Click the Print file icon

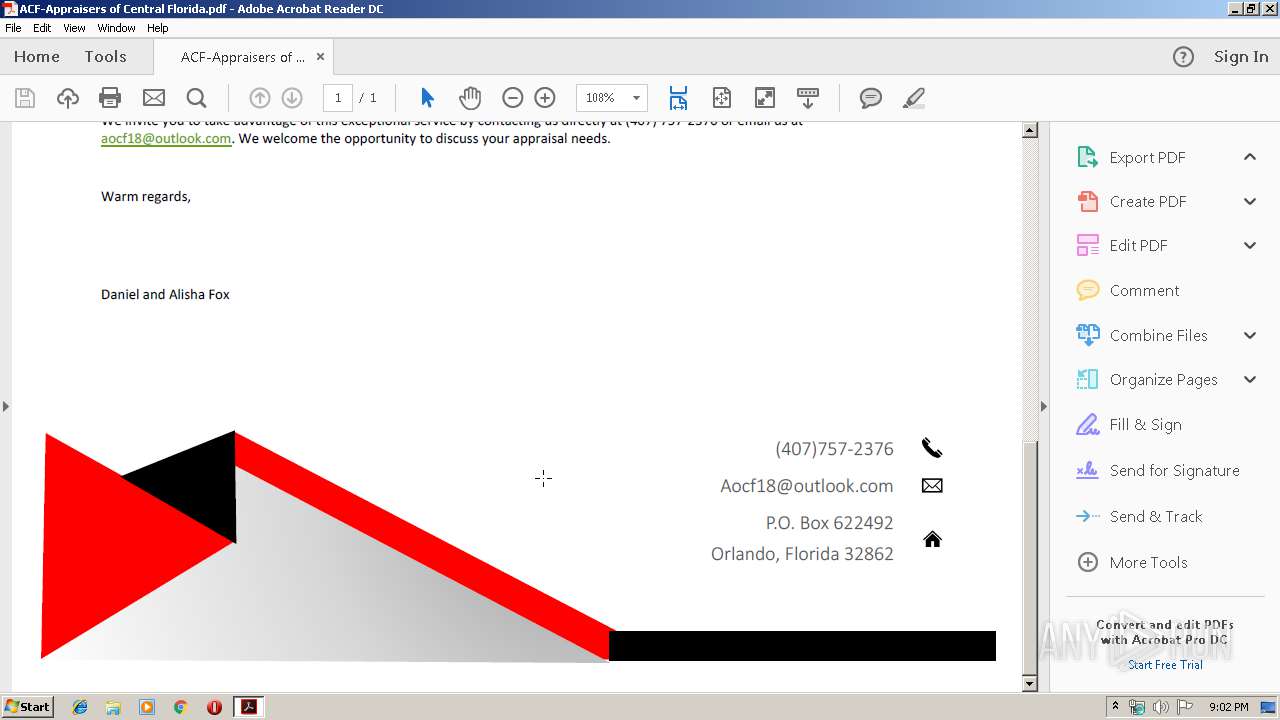(110, 98)
